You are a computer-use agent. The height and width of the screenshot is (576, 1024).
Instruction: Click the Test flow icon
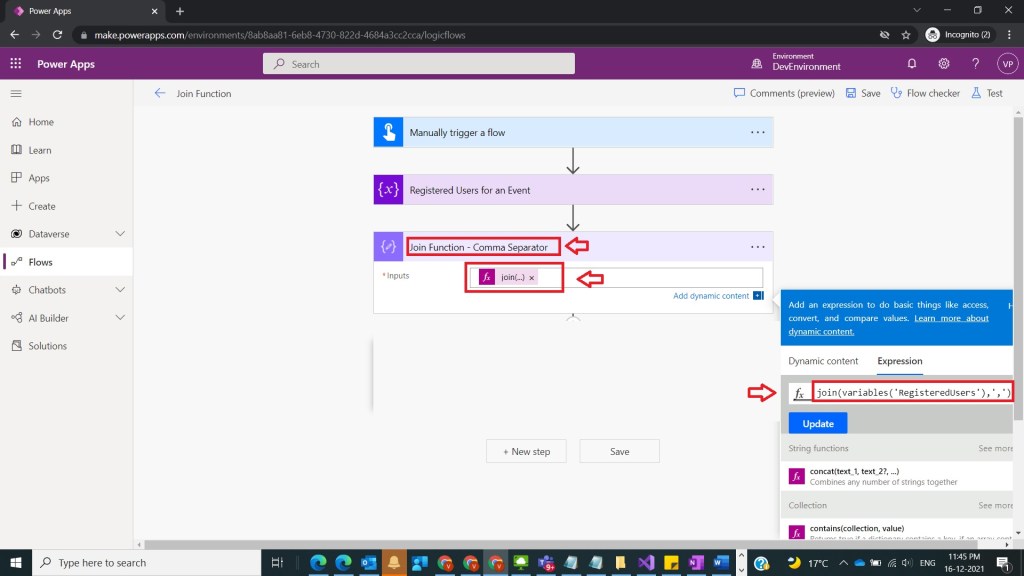987,92
